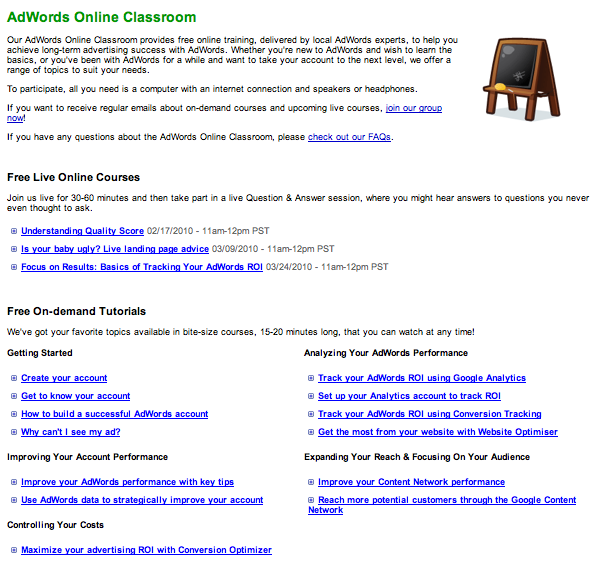The image size is (594, 568).
Task: Expand plus icon by Website Optimiser link
Action: pyautogui.click(x=311, y=432)
